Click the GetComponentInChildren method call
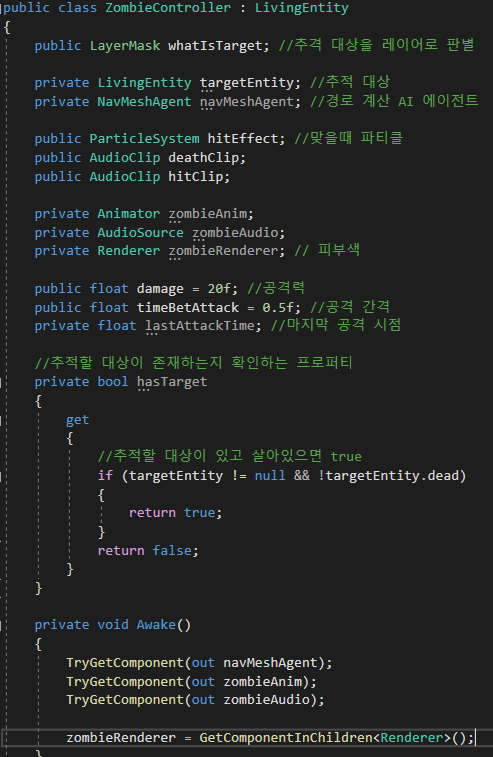This screenshot has width=493, height=757. [x=286, y=738]
